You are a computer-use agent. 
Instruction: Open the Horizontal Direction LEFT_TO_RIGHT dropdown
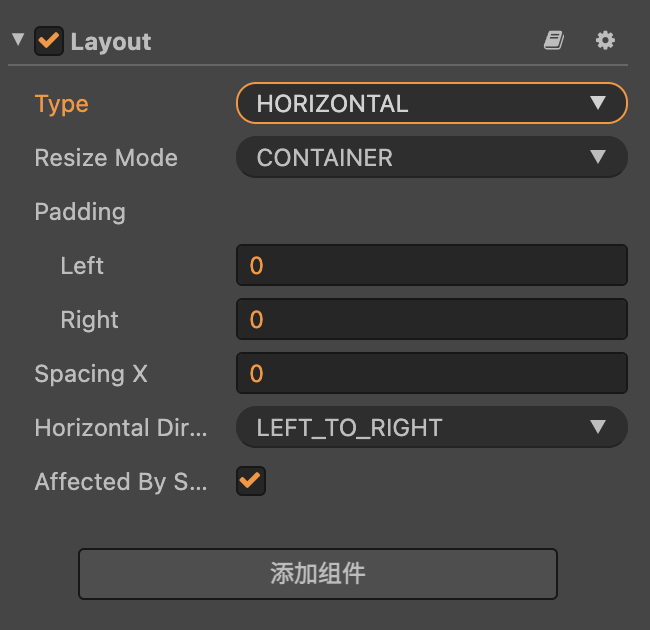[x=431, y=427]
